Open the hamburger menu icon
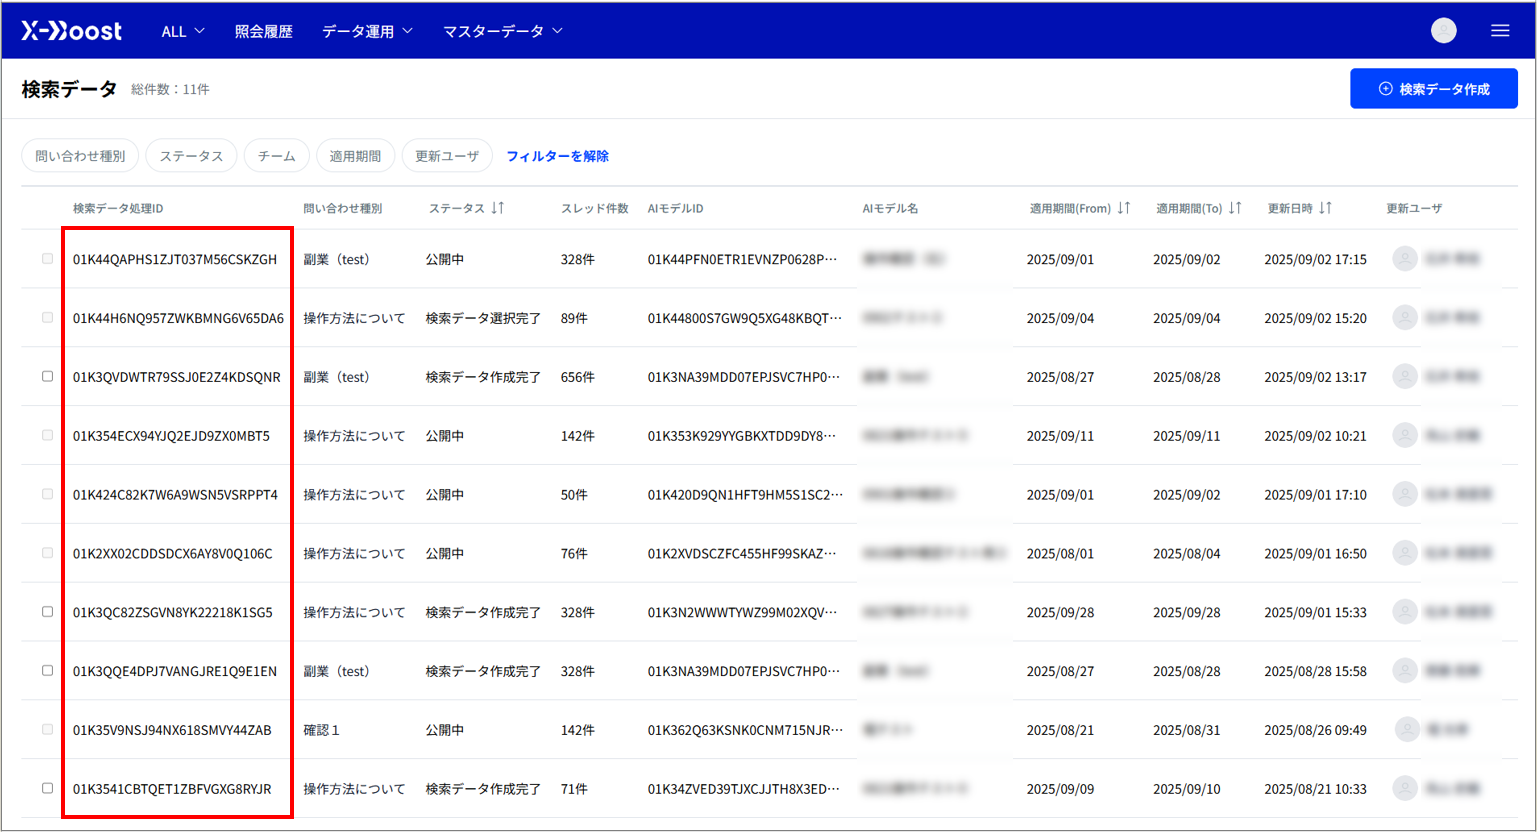 pos(1500,31)
